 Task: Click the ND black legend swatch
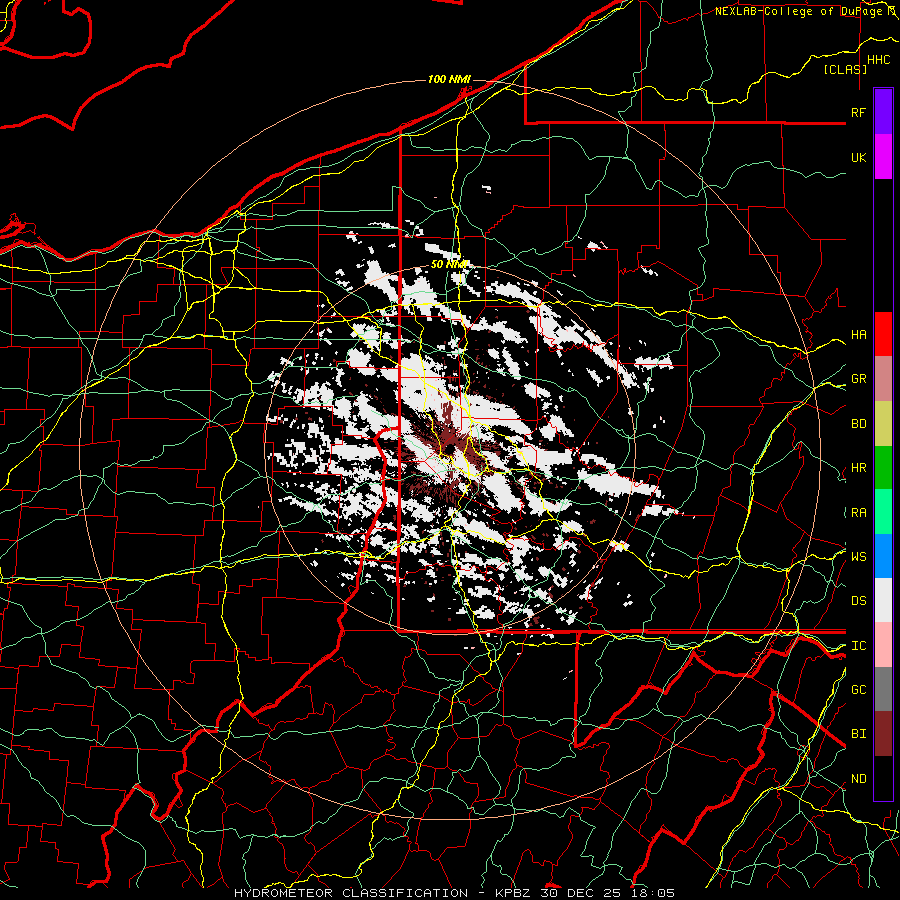point(883,778)
